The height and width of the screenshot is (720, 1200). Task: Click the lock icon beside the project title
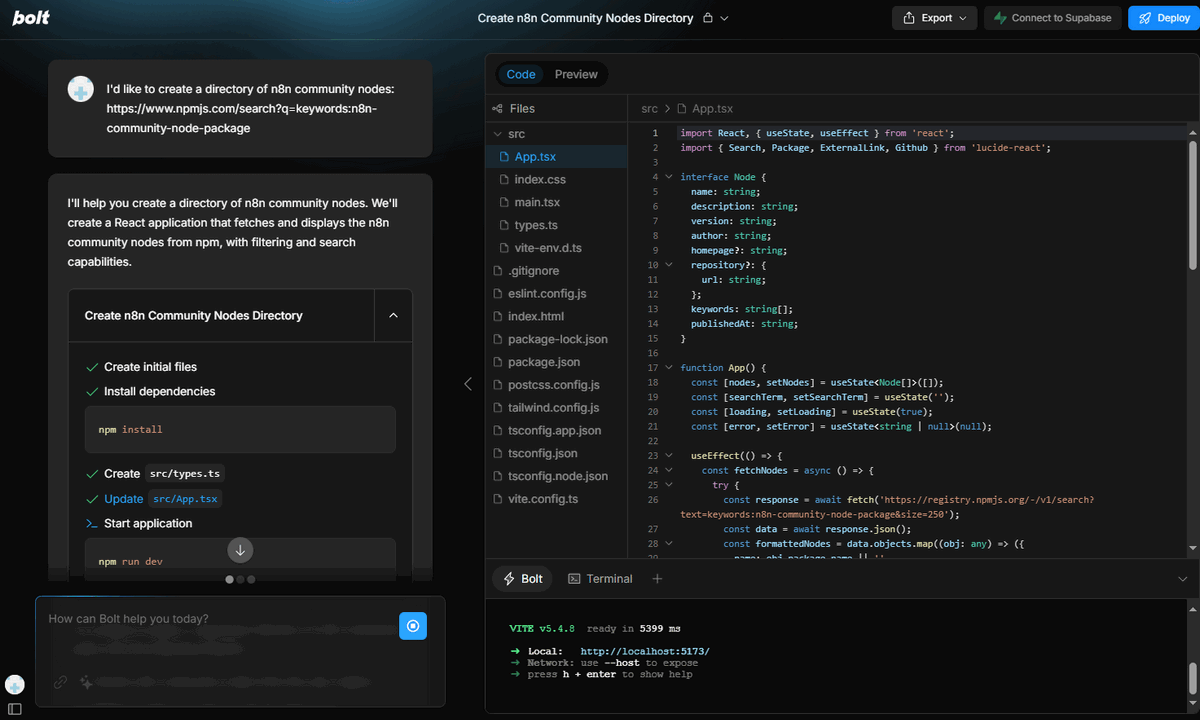[706, 18]
